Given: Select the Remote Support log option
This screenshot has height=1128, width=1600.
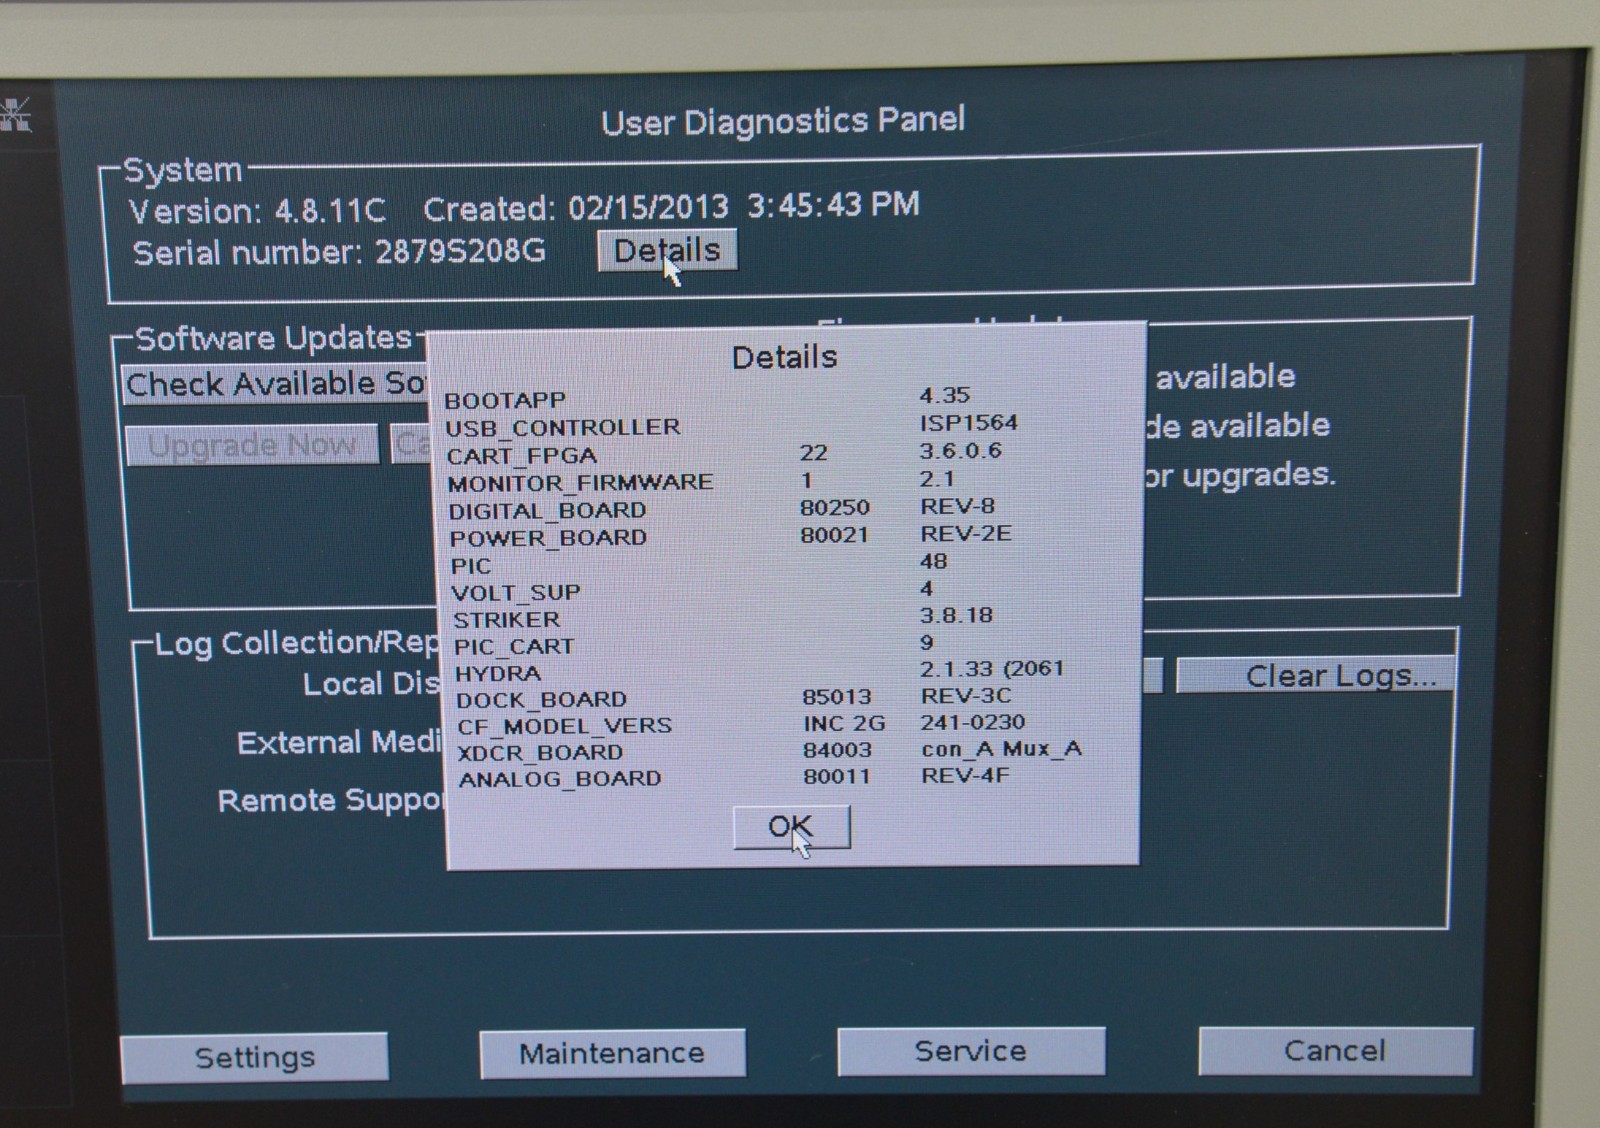Looking at the screenshot, I should click(330, 801).
